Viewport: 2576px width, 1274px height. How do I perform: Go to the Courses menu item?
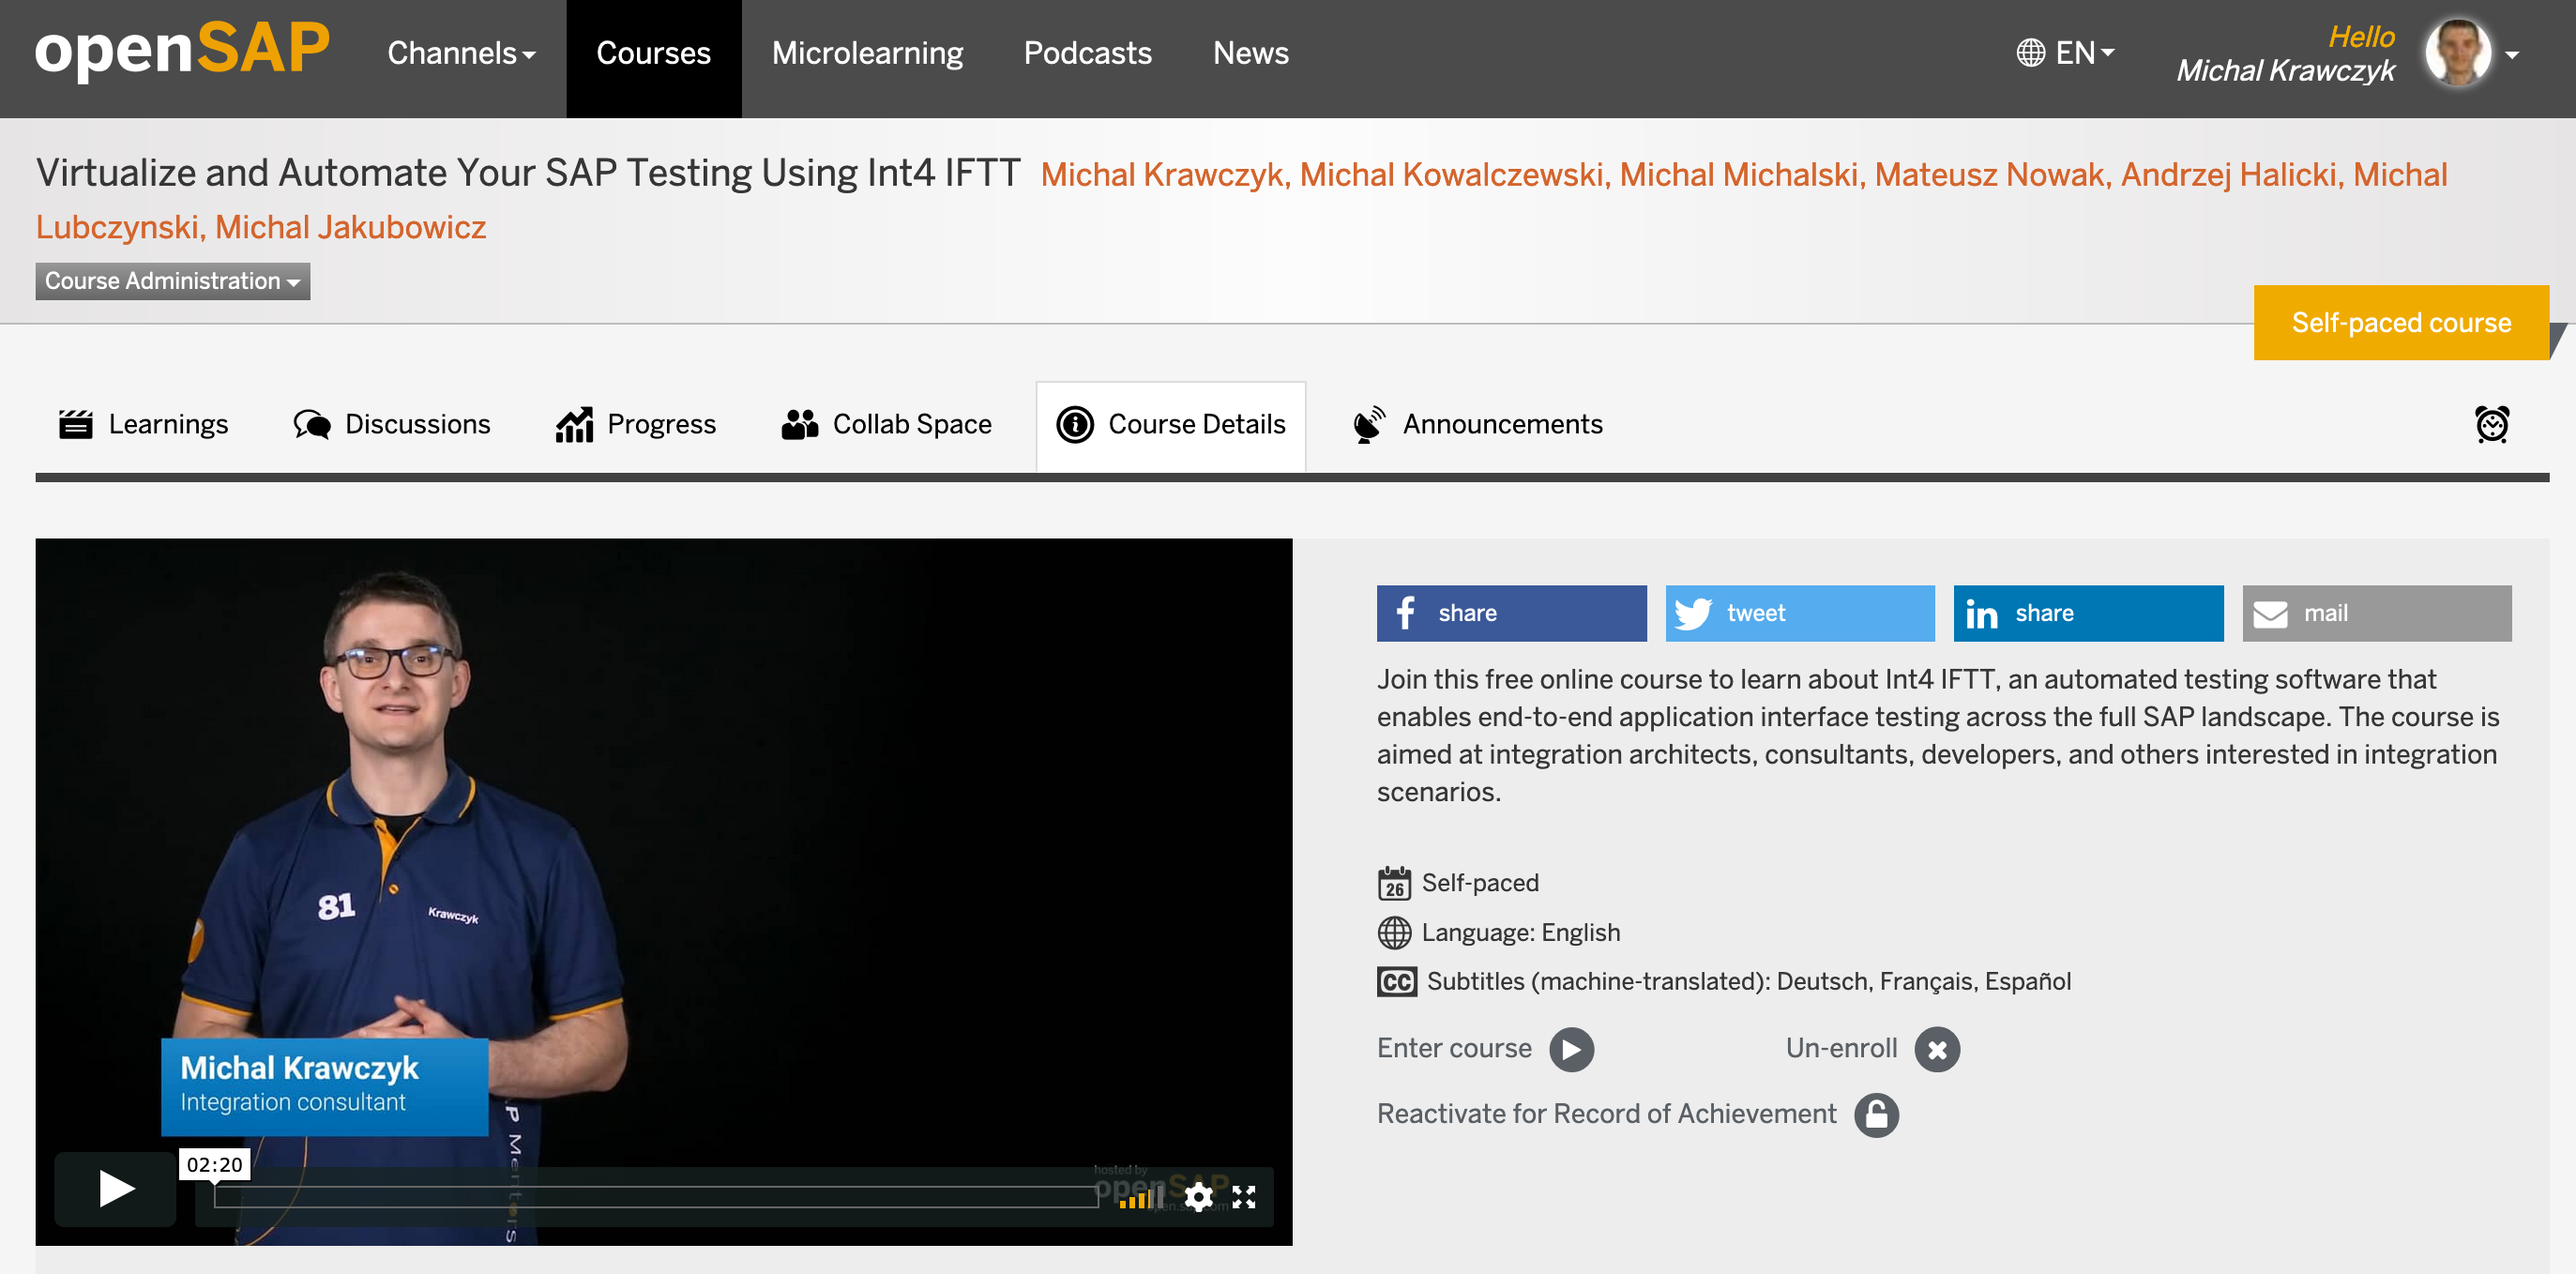[653, 58]
